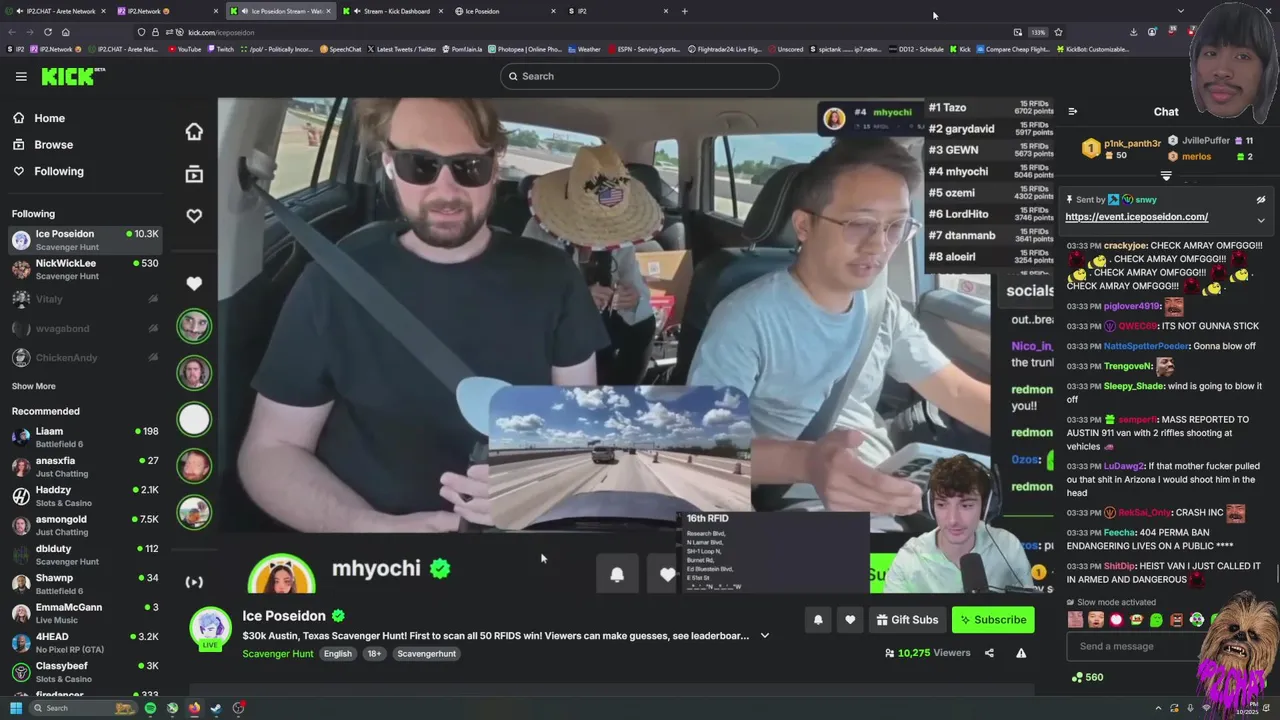Click the in-stream outlined heart icon
1280x720 pixels.
click(x=194, y=216)
